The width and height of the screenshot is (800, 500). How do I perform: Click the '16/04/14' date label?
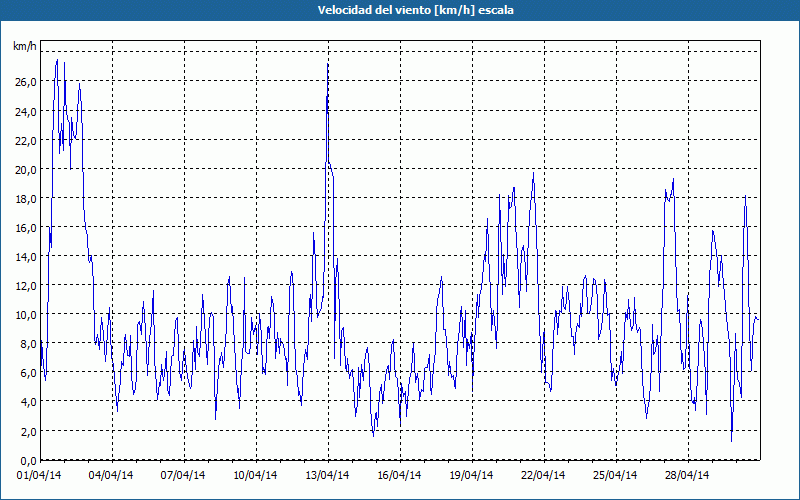coord(399,475)
